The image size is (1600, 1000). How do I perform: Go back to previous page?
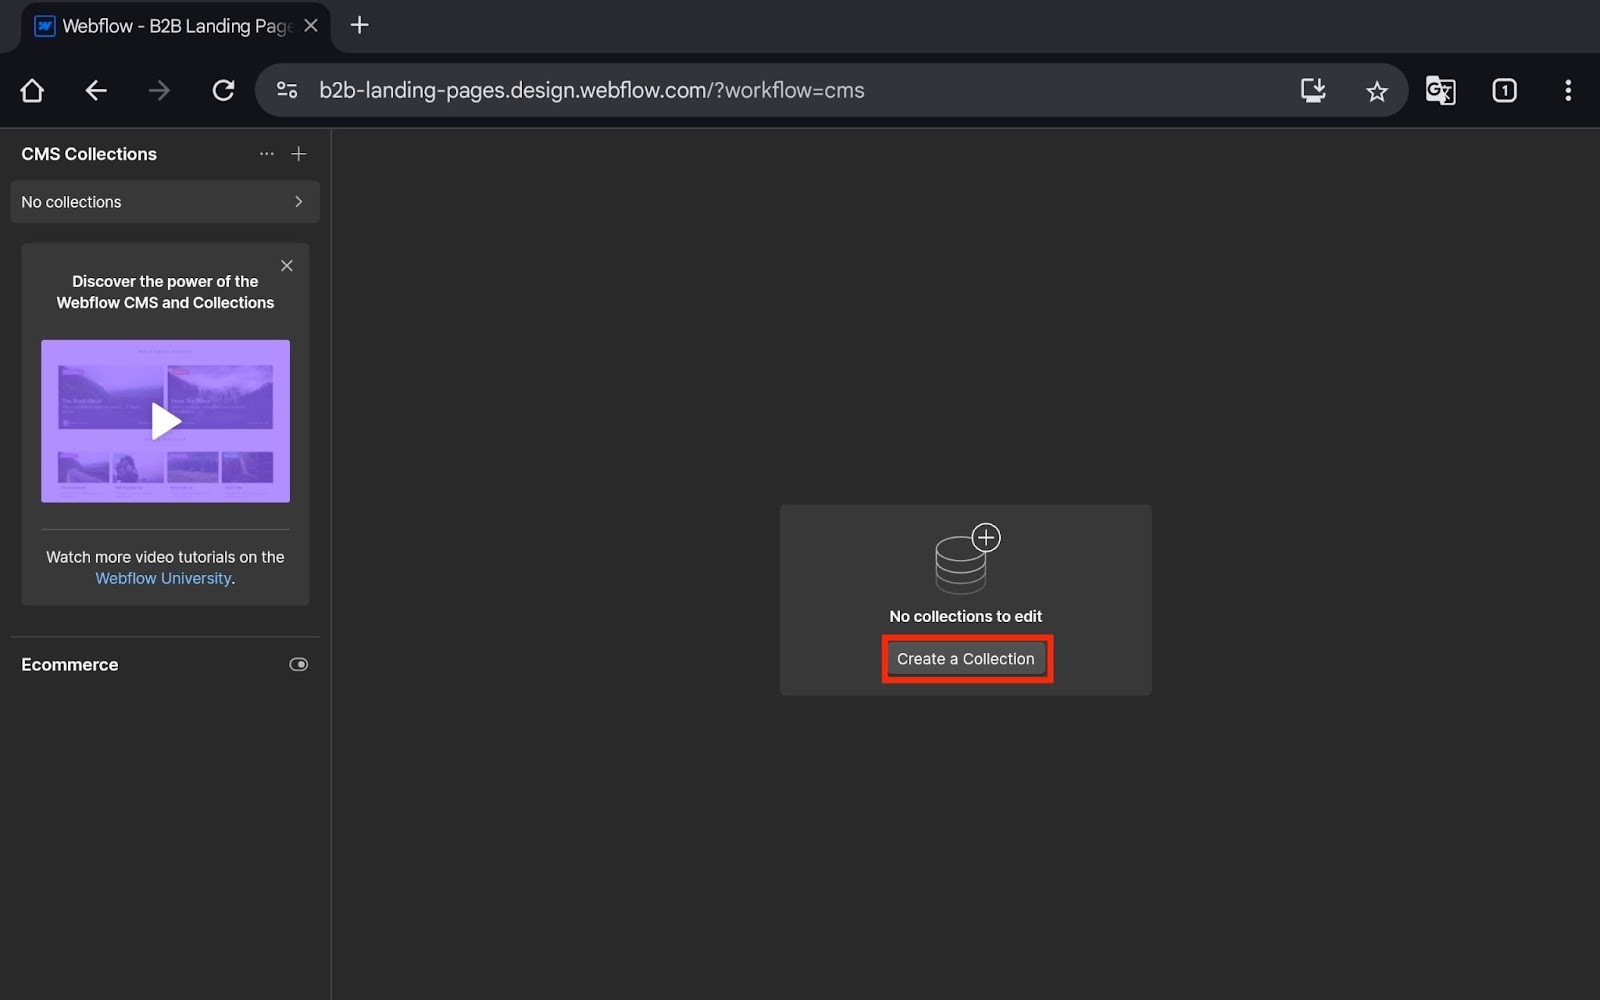pyautogui.click(x=96, y=90)
